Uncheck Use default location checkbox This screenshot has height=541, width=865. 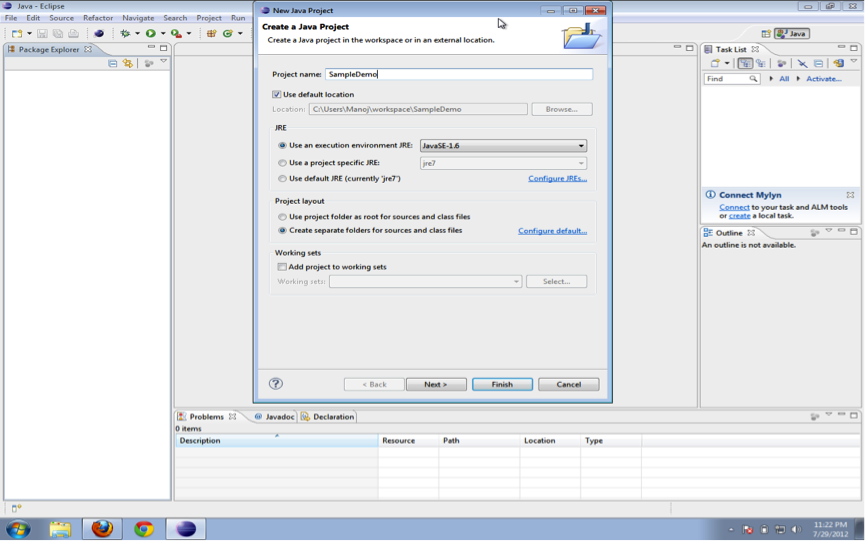click(x=276, y=94)
